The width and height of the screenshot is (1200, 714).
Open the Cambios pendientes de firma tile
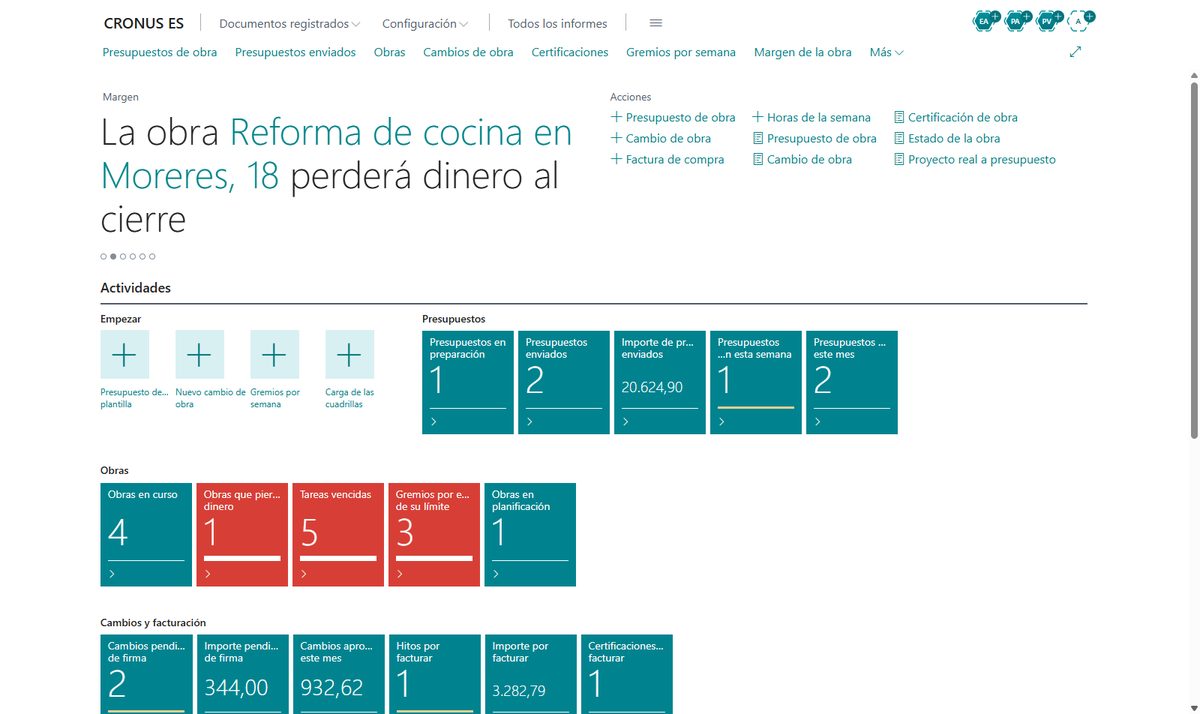click(146, 674)
